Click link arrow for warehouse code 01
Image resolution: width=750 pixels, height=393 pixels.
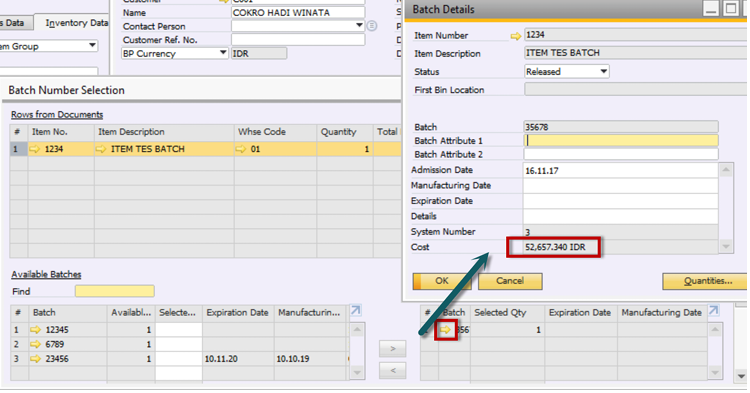pos(241,149)
